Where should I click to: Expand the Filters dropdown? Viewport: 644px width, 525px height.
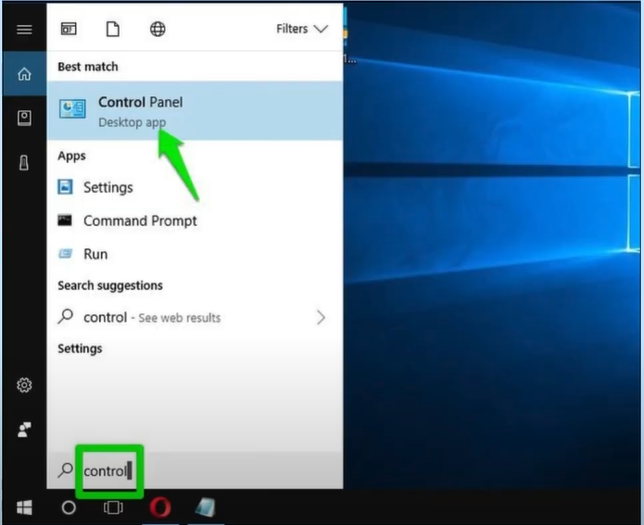pyautogui.click(x=302, y=29)
